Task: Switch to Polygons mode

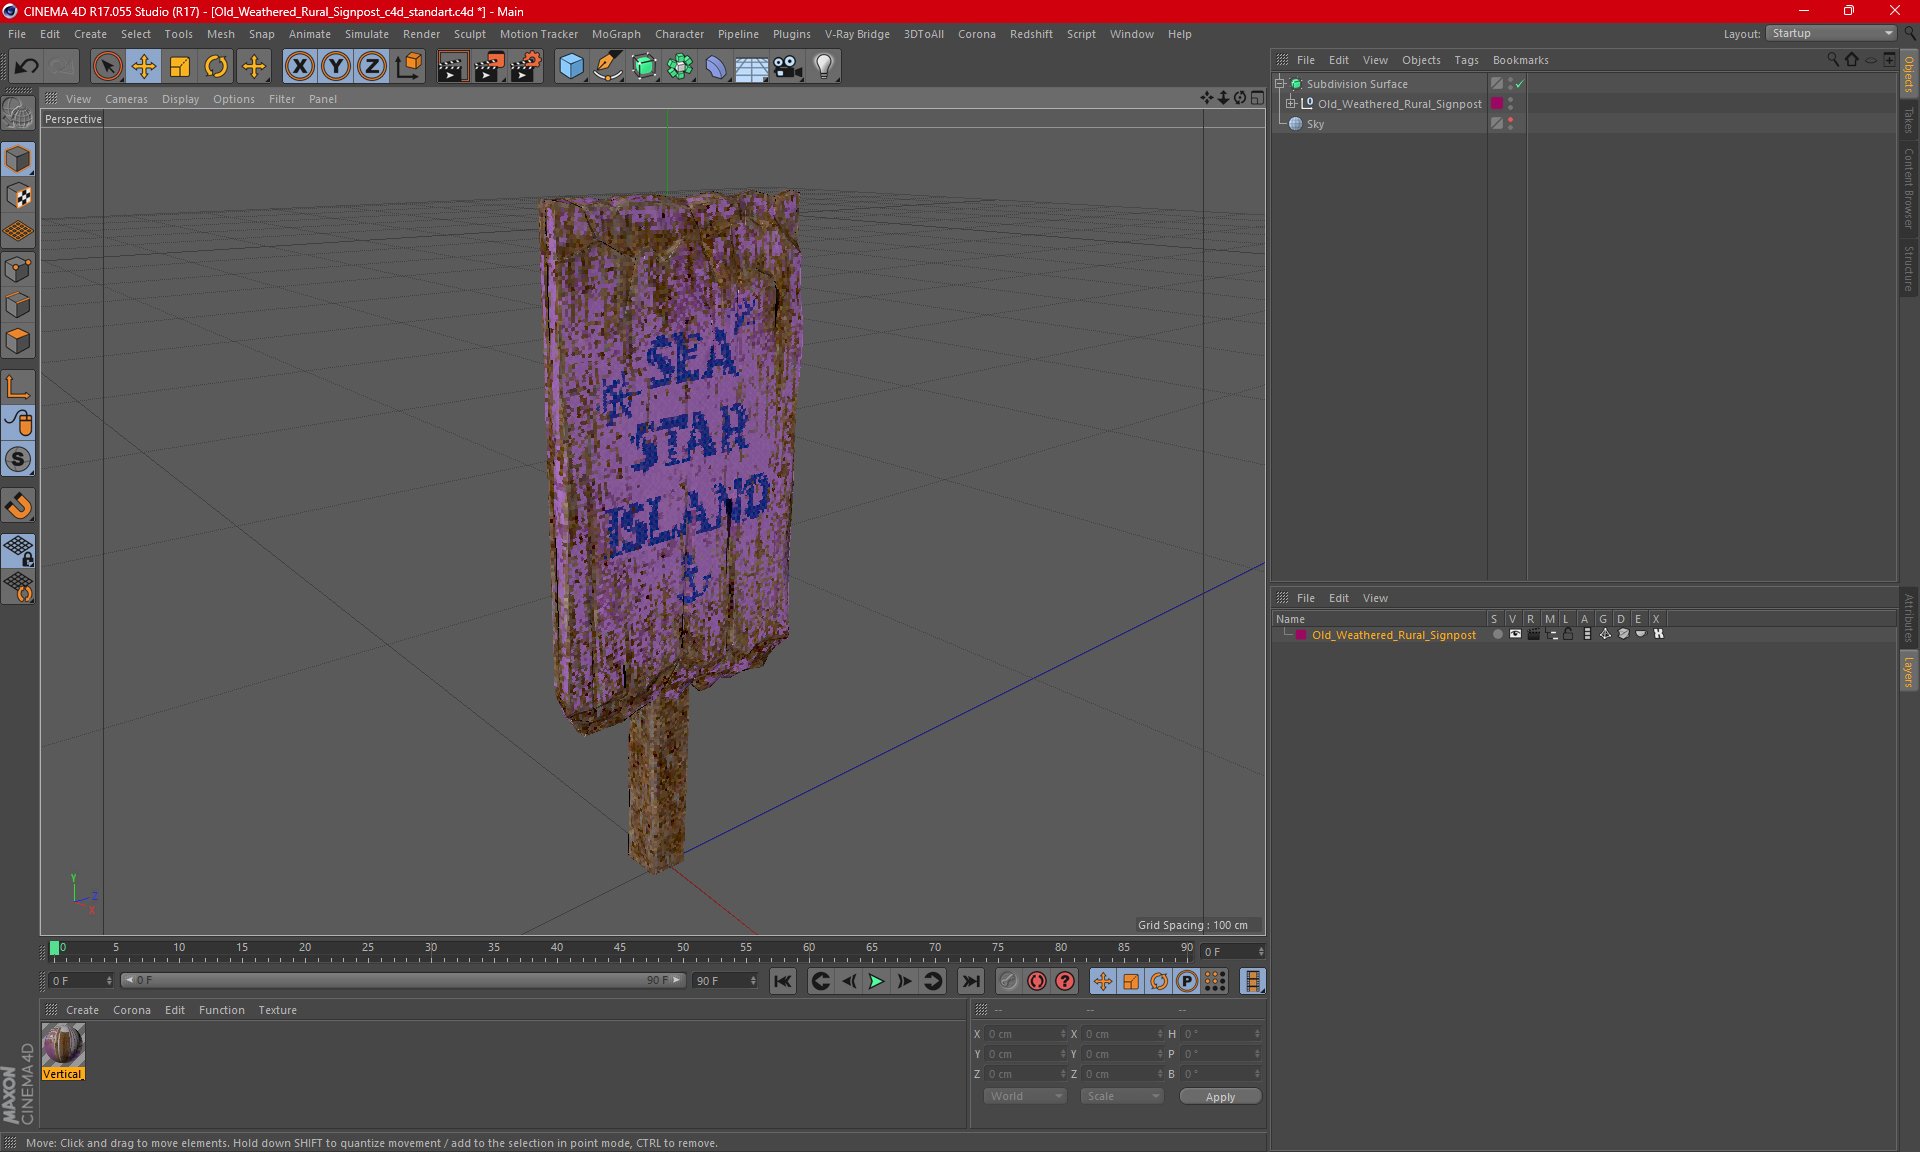Action: [18, 341]
